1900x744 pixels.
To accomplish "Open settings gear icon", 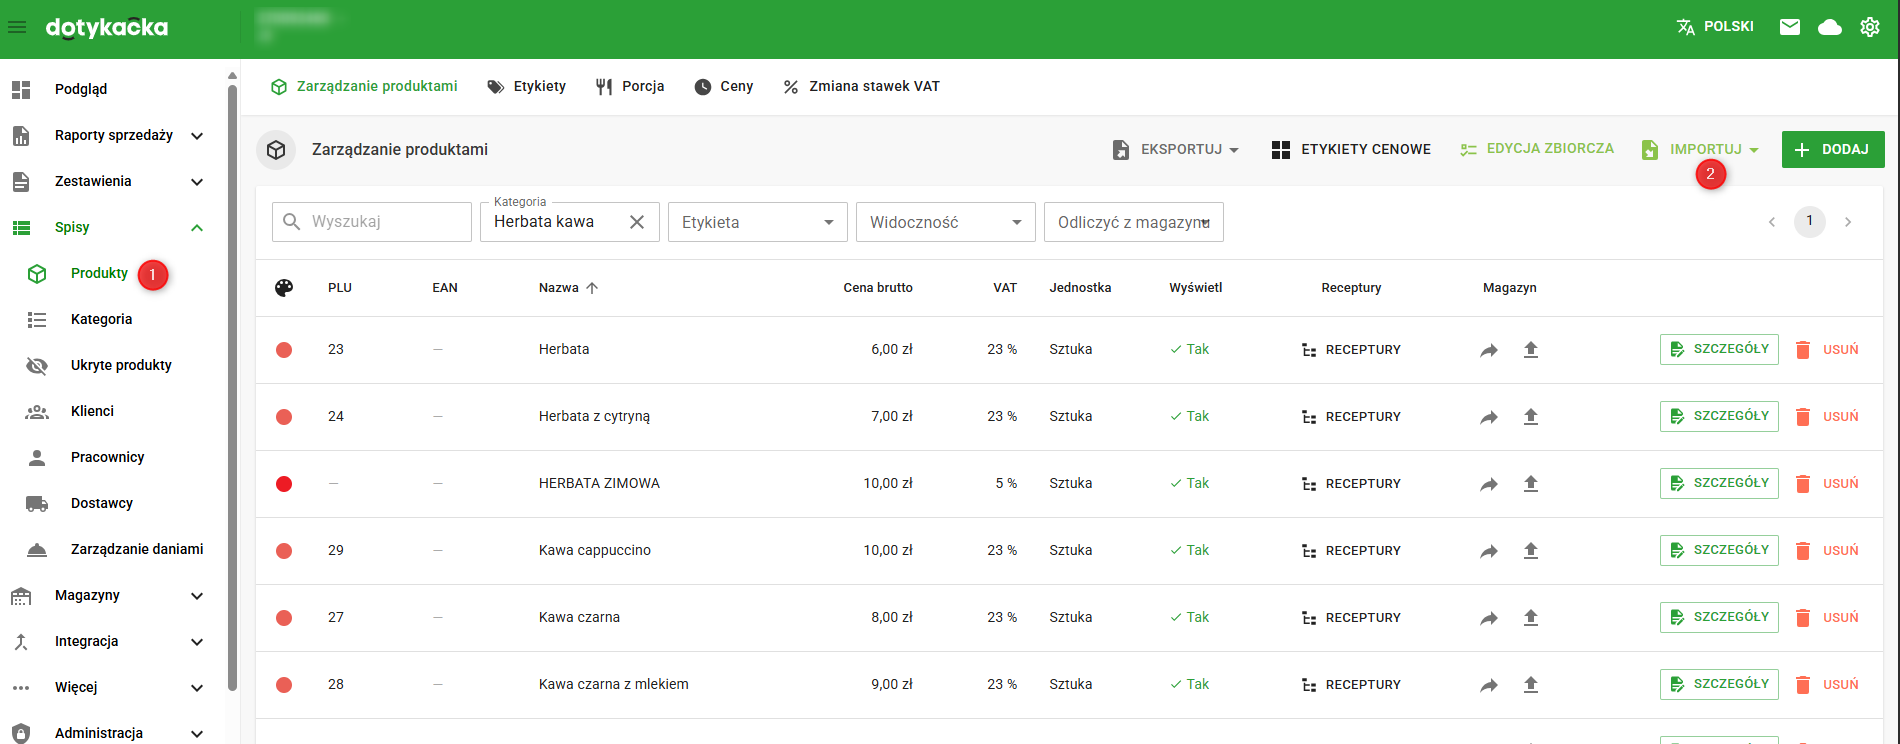I will tap(1870, 27).
